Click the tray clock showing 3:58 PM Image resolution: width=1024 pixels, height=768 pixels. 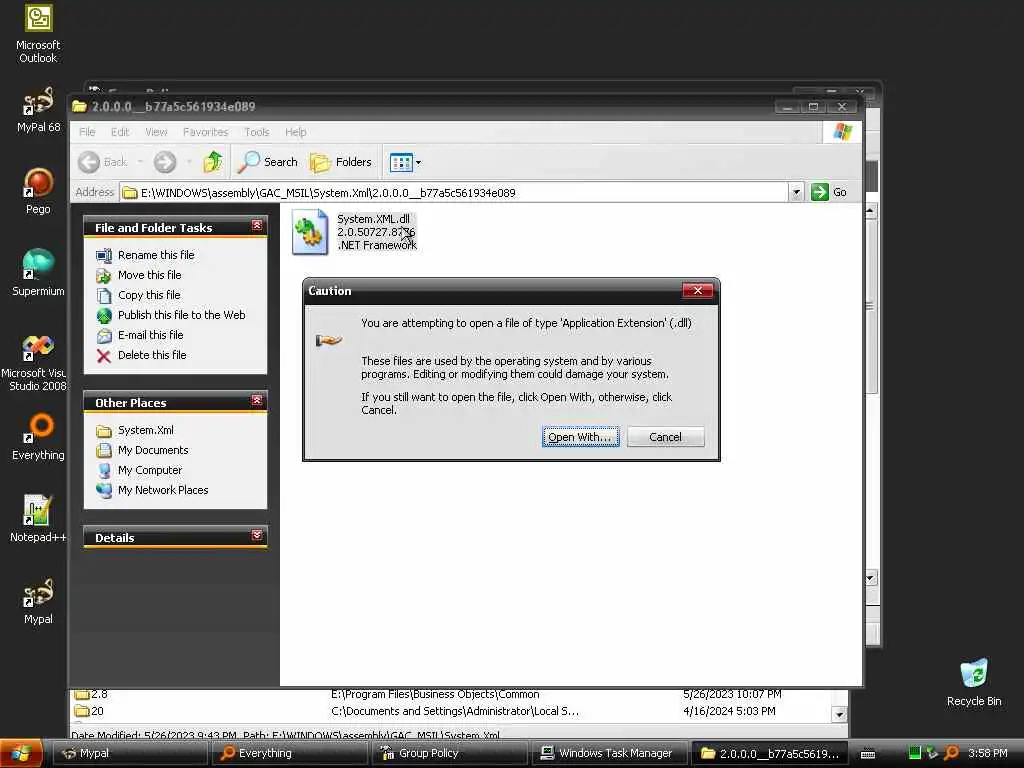pyautogui.click(x=987, y=753)
